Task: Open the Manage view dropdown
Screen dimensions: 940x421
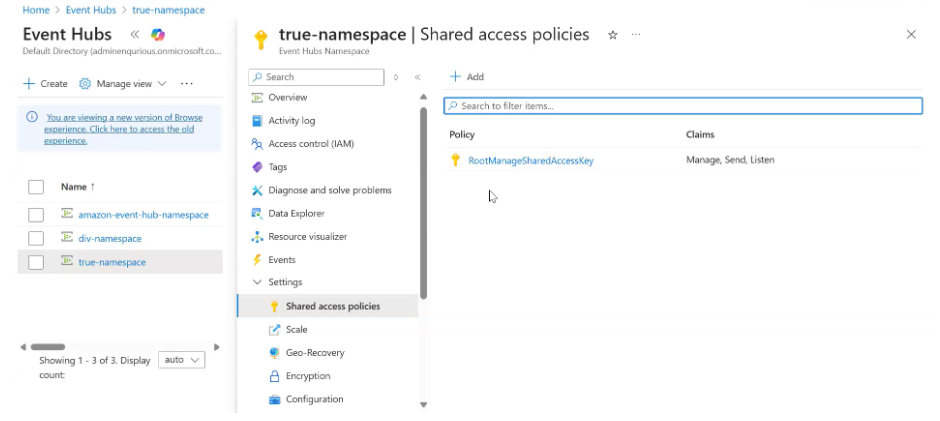Action: tap(122, 84)
